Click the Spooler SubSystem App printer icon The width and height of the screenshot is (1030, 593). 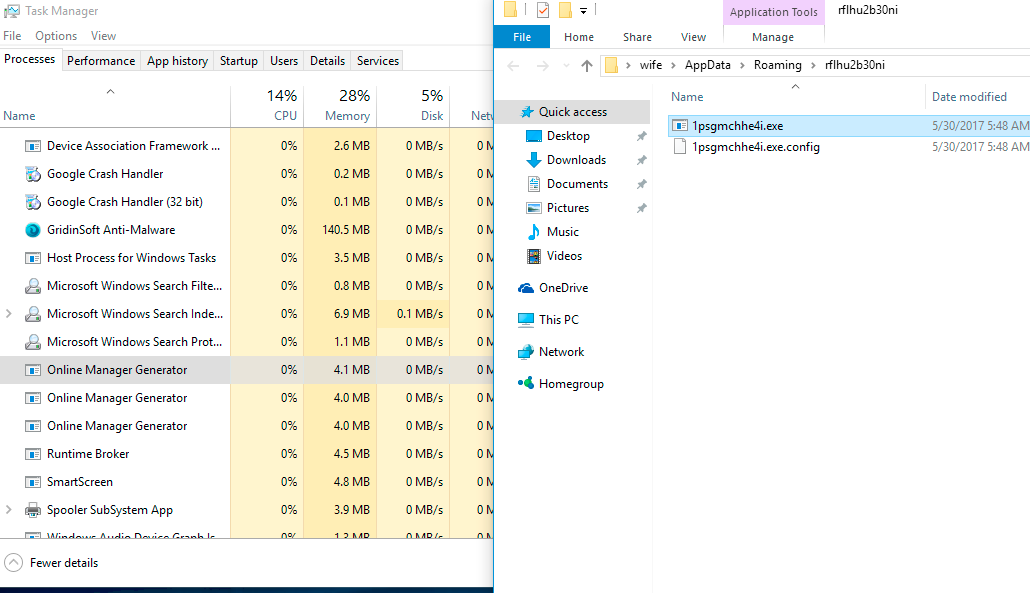click(33, 510)
